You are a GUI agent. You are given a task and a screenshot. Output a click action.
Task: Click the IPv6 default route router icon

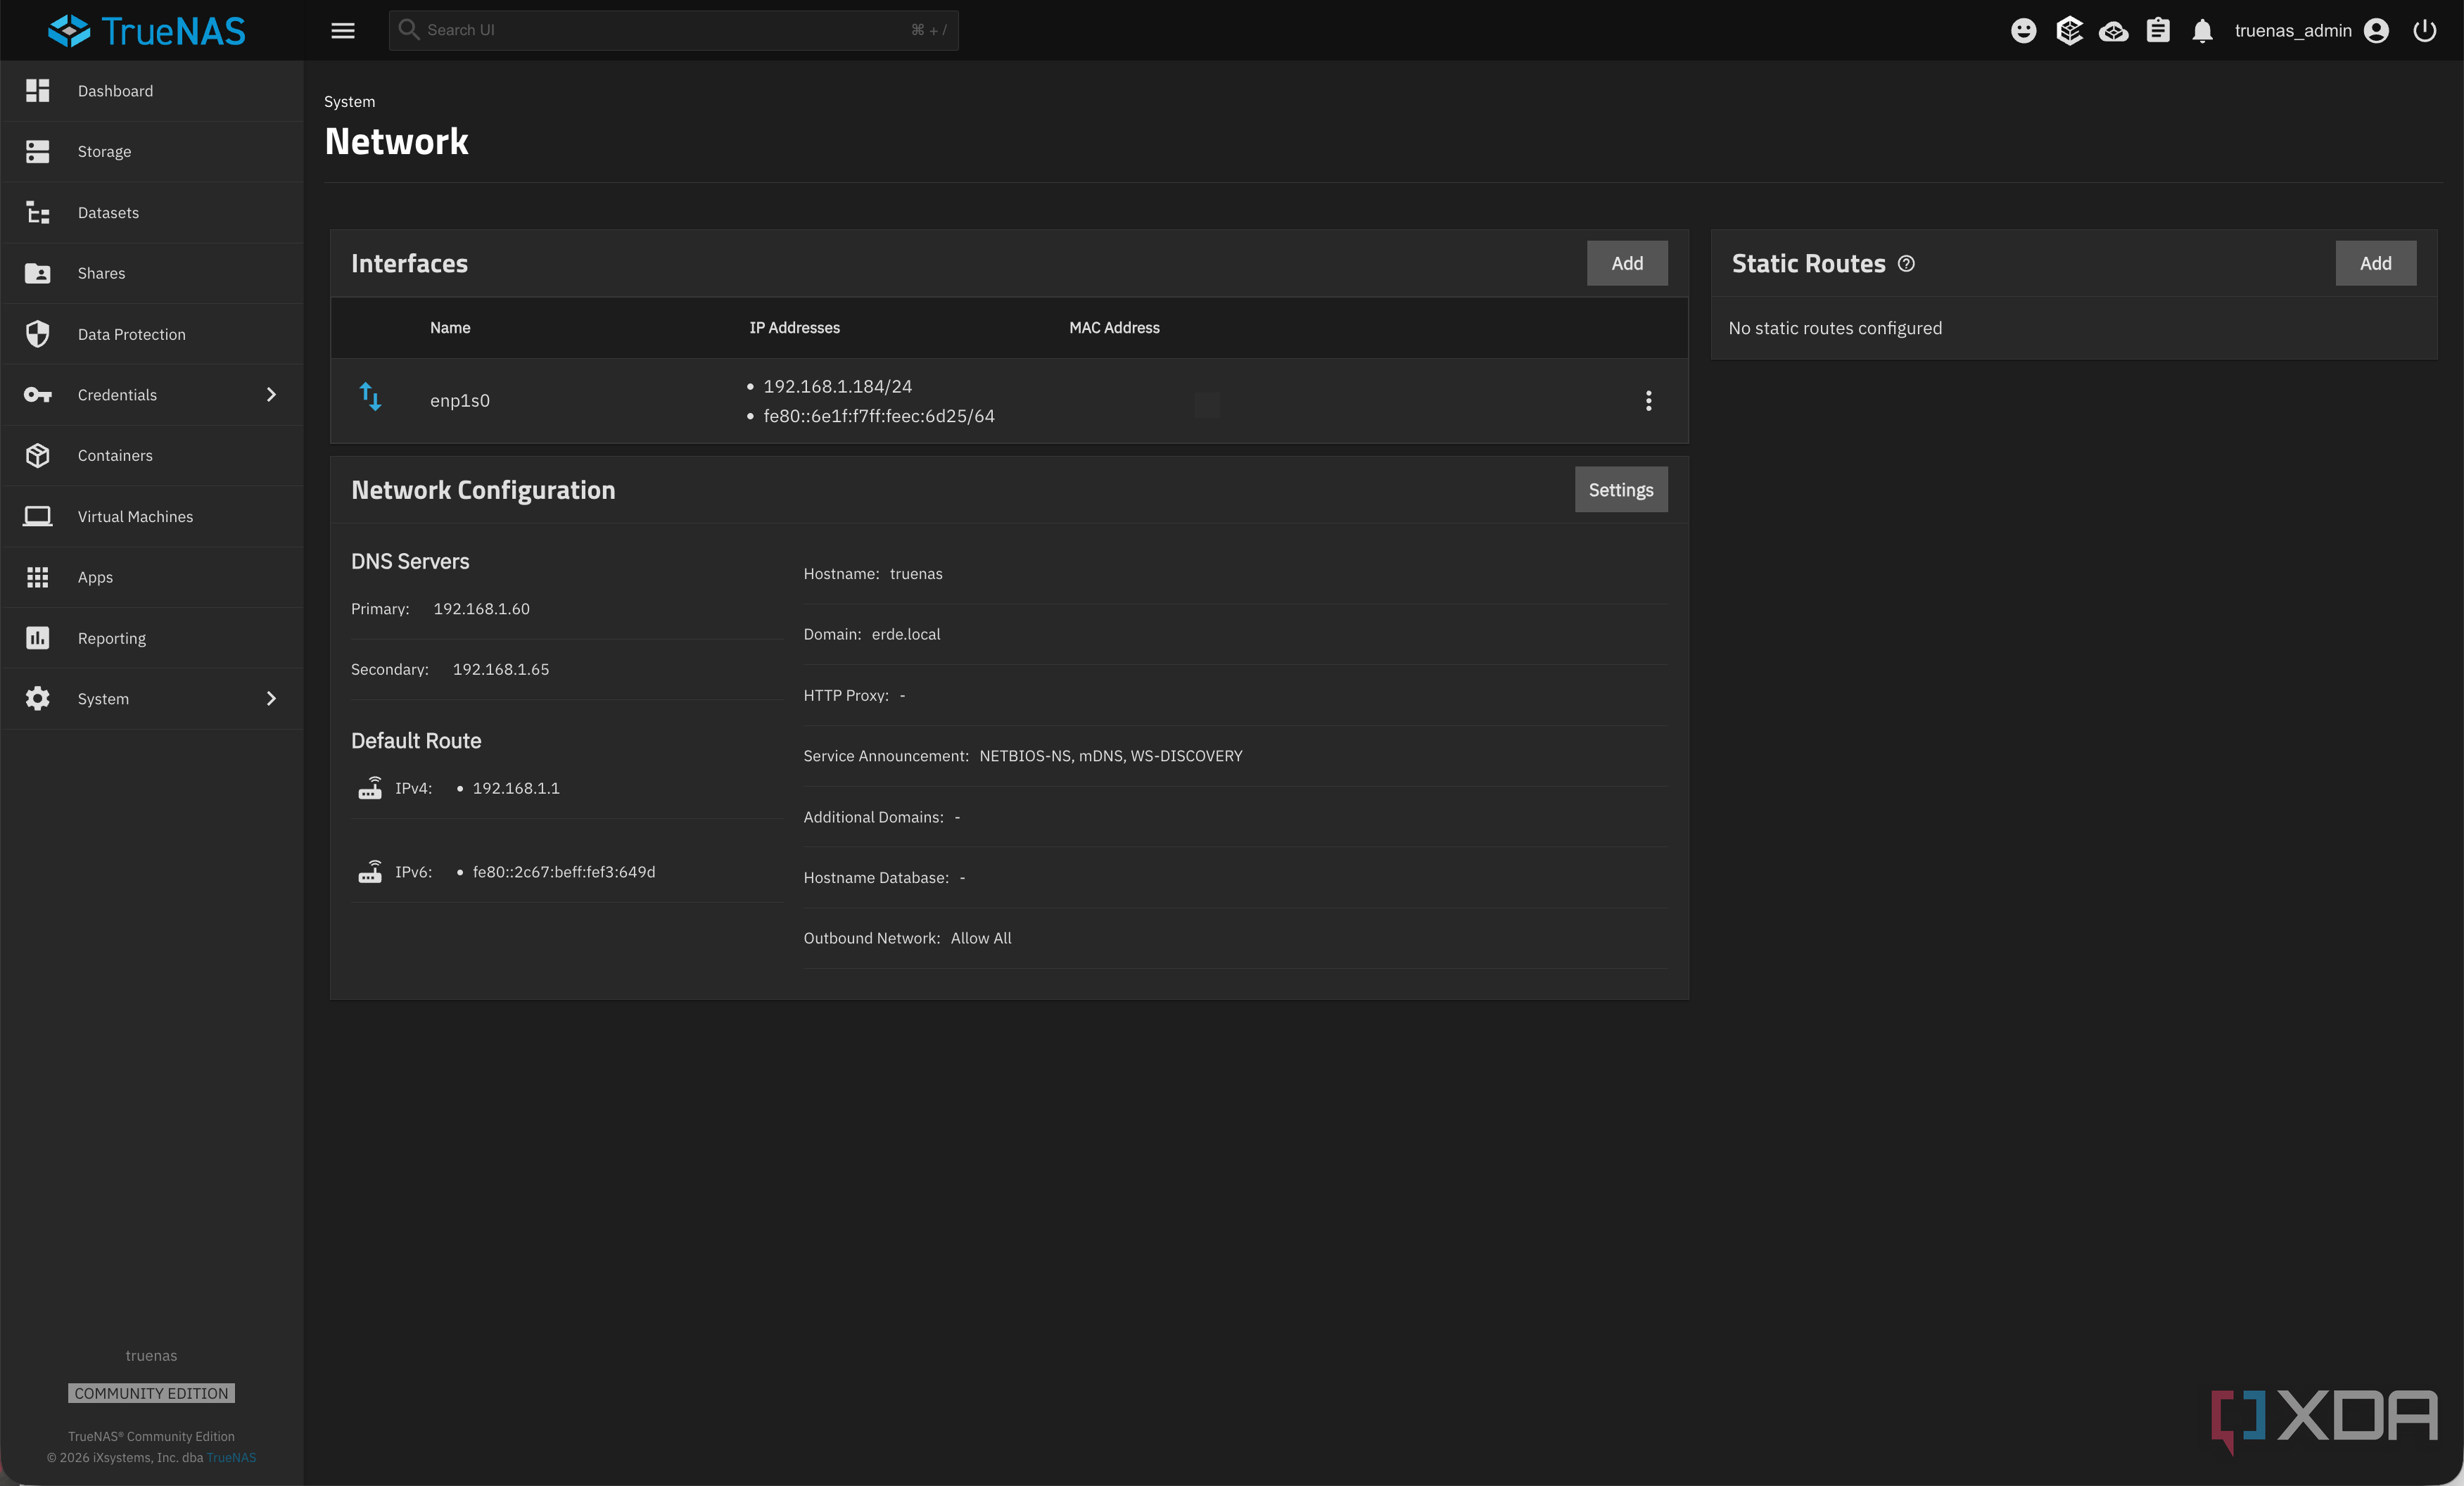coord(370,872)
